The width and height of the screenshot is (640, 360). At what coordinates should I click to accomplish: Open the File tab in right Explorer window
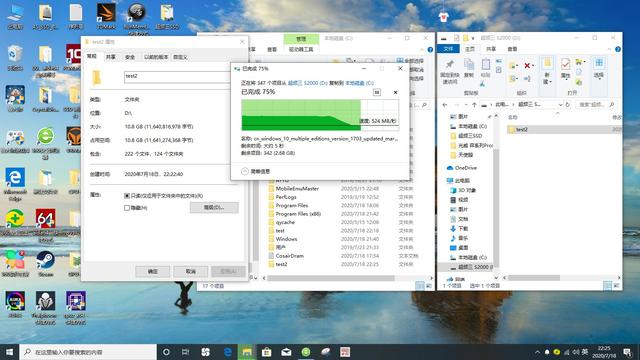coord(448,49)
